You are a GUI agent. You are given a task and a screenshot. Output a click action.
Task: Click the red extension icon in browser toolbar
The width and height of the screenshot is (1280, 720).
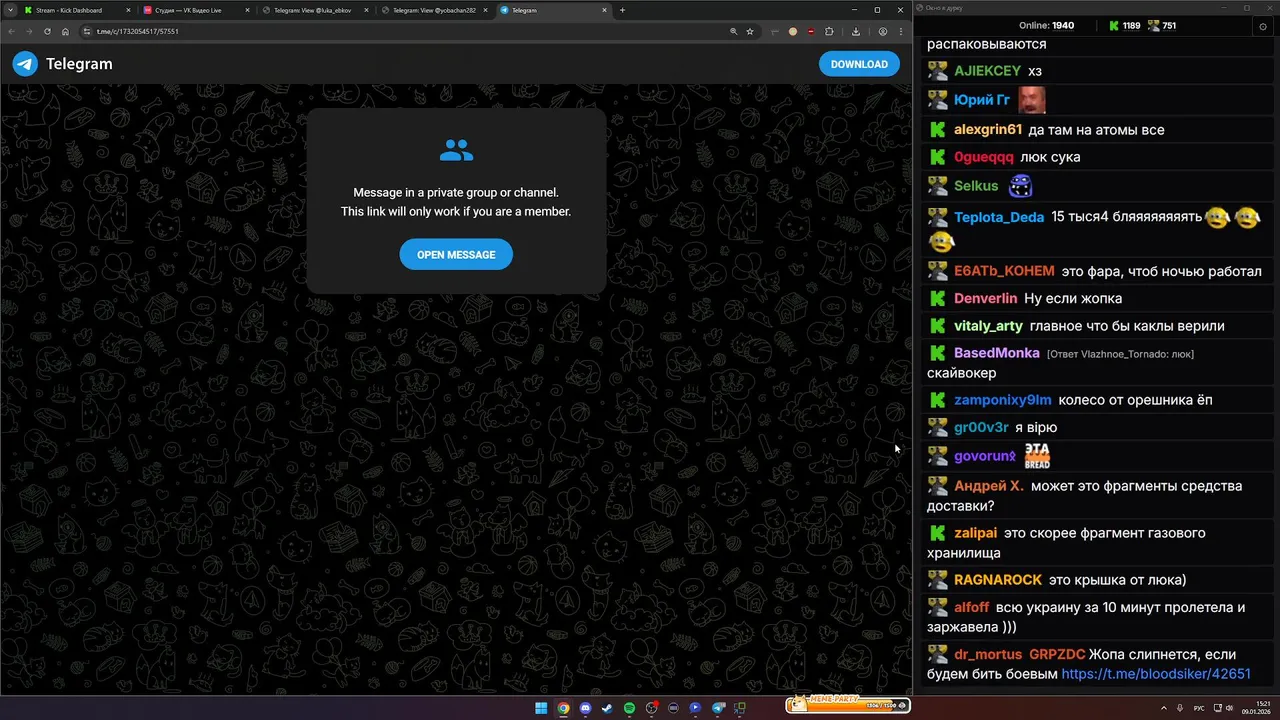(x=811, y=31)
